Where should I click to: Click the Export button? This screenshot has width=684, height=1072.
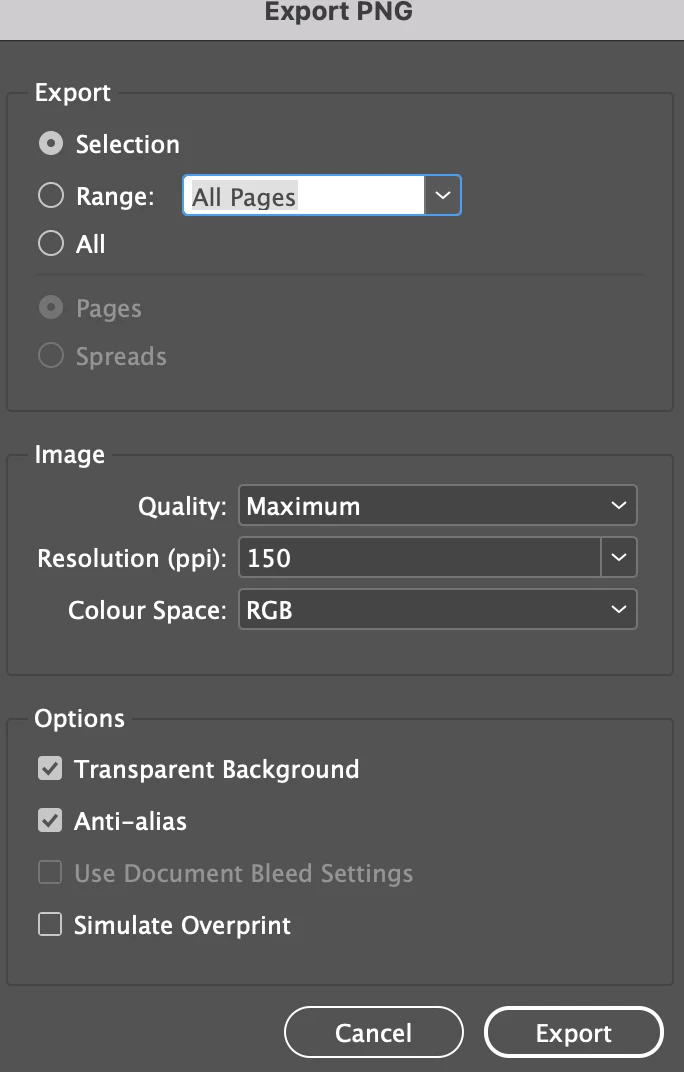pyautogui.click(x=573, y=1033)
